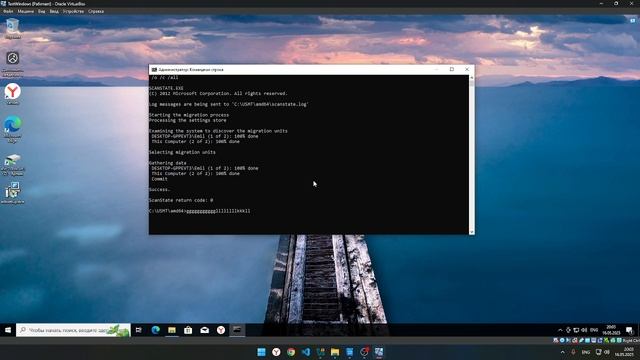Click the host microphone tray icon

click(x=573, y=352)
